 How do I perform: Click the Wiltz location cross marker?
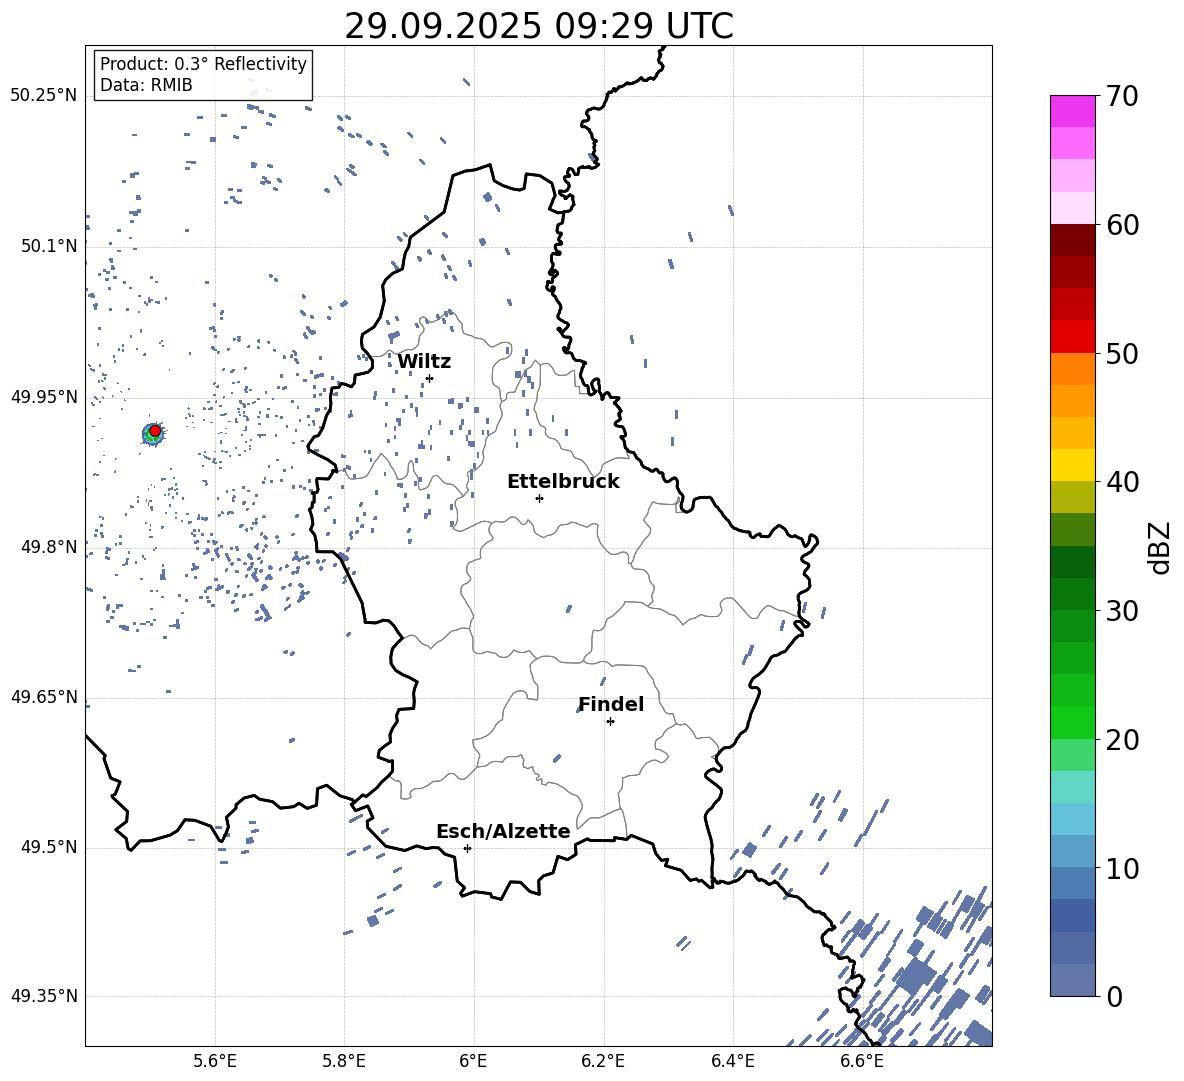429,378
